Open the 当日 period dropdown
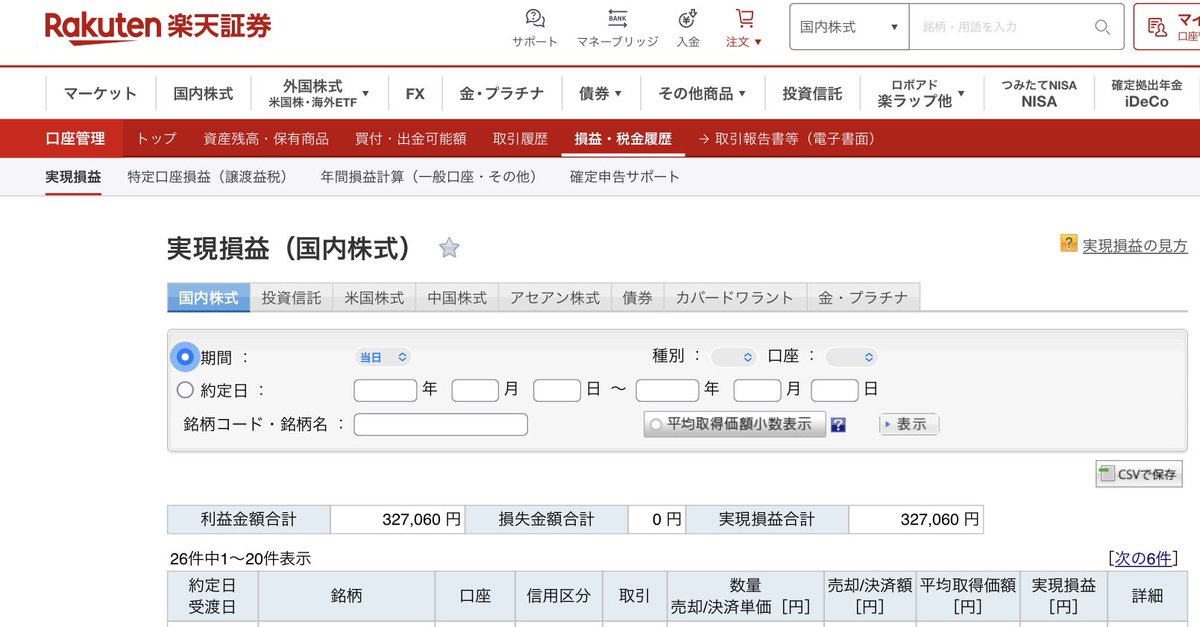Image resolution: width=1200 pixels, height=627 pixels. pyautogui.click(x=383, y=357)
